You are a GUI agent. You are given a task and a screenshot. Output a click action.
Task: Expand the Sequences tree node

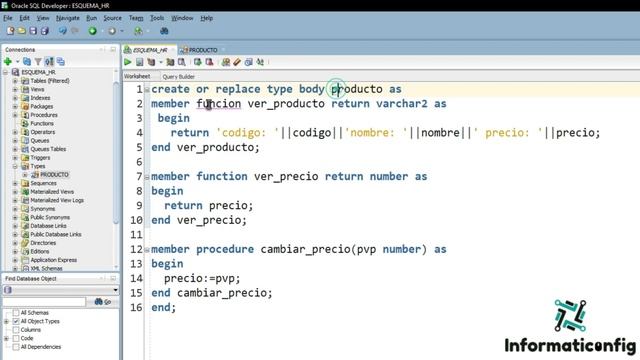coord(15,183)
